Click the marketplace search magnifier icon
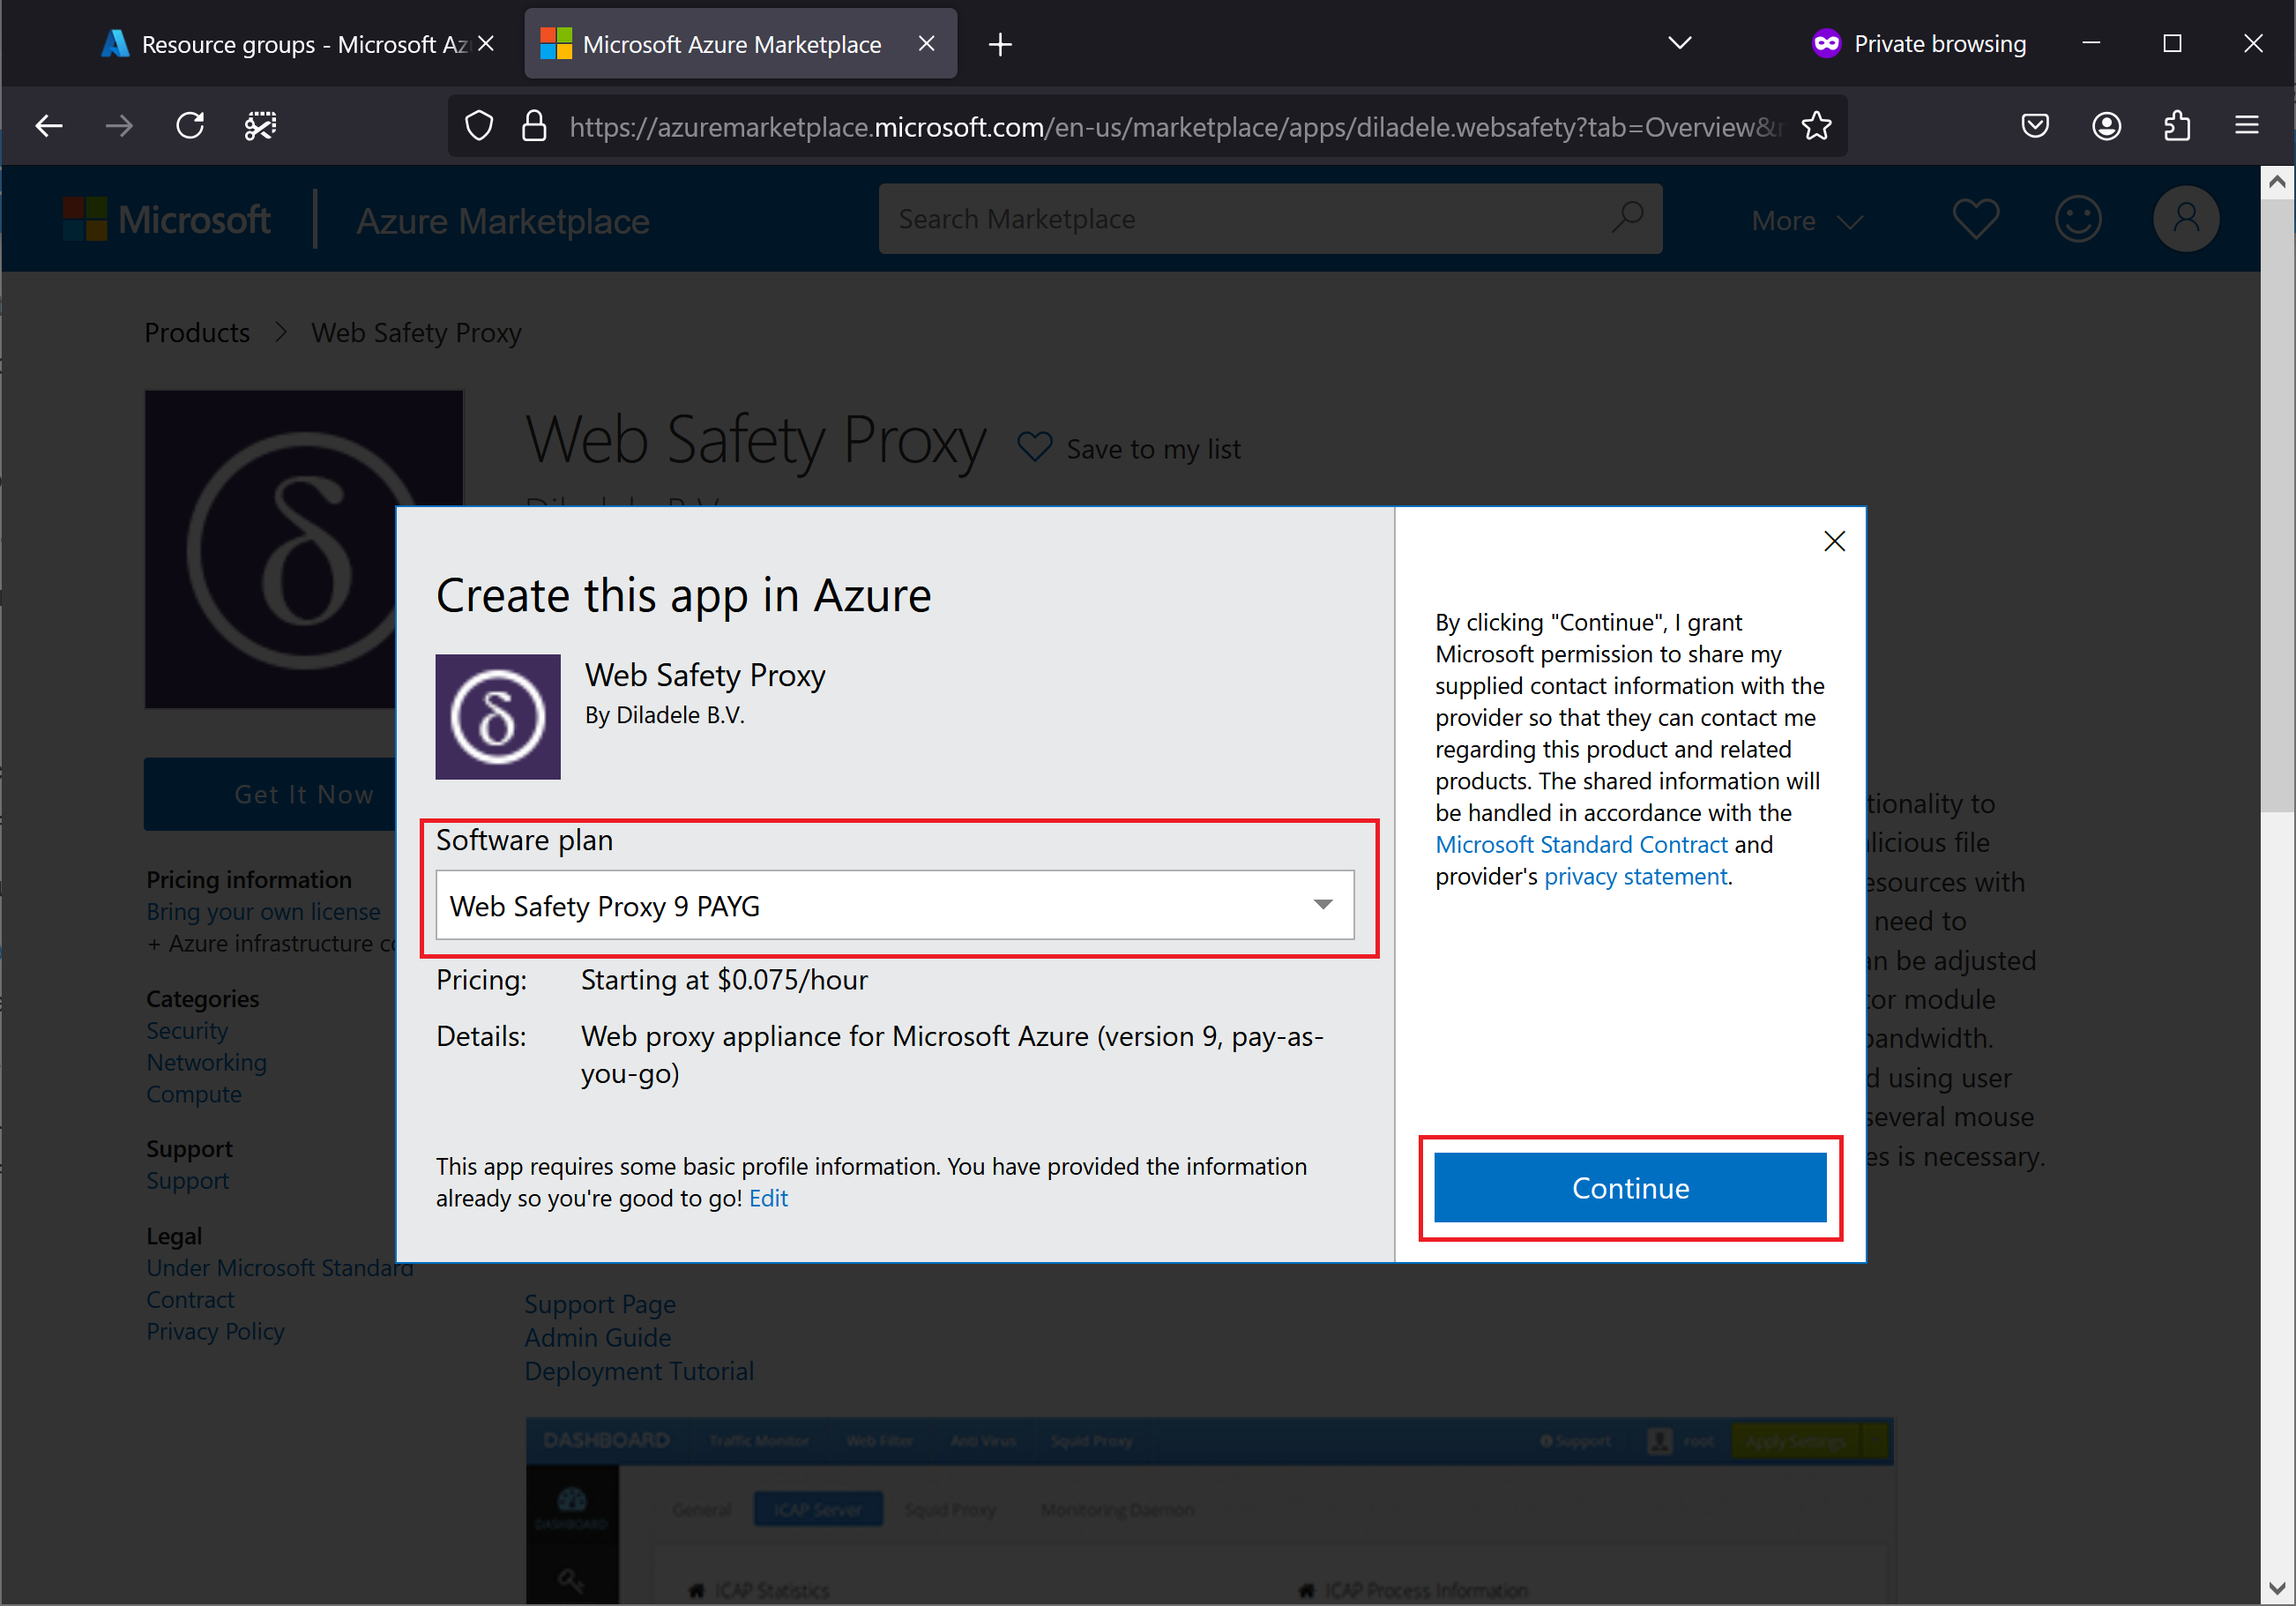This screenshot has height=1606, width=2296. (x=1628, y=217)
